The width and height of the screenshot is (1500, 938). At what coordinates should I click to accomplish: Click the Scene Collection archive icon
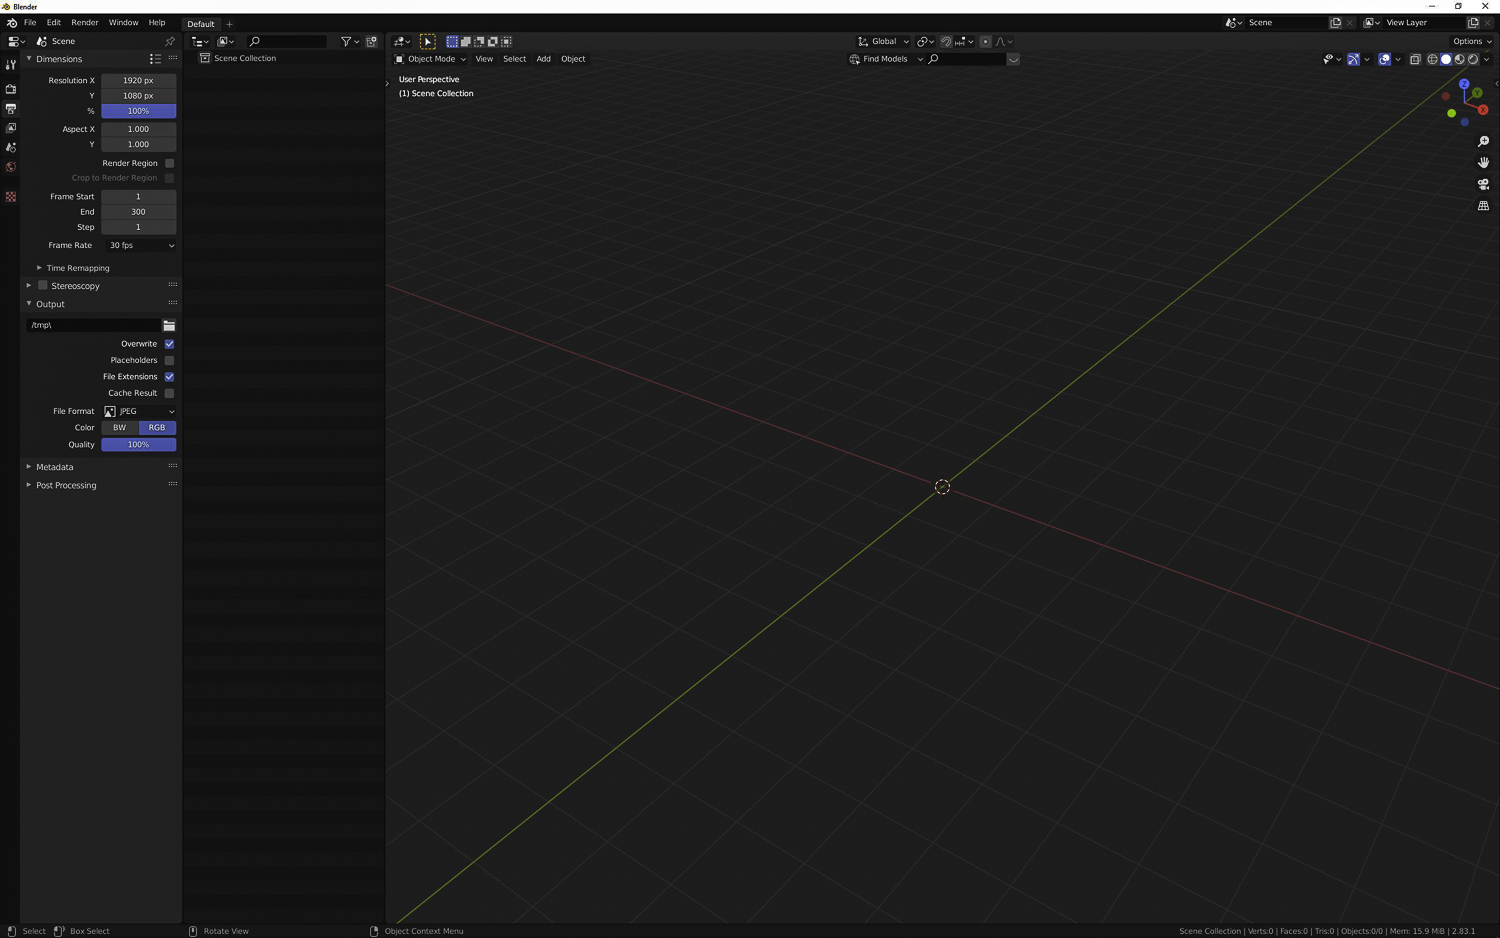coord(205,58)
